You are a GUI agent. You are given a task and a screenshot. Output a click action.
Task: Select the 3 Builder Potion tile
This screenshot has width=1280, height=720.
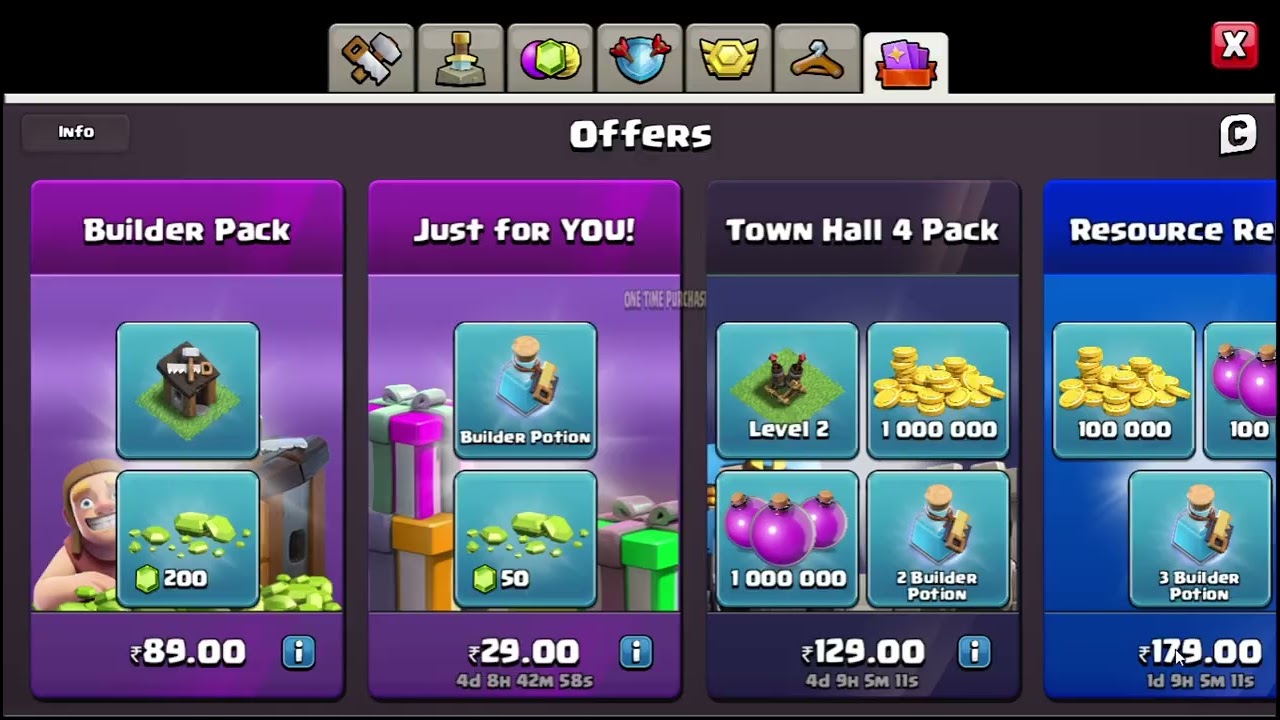click(1200, 540)
